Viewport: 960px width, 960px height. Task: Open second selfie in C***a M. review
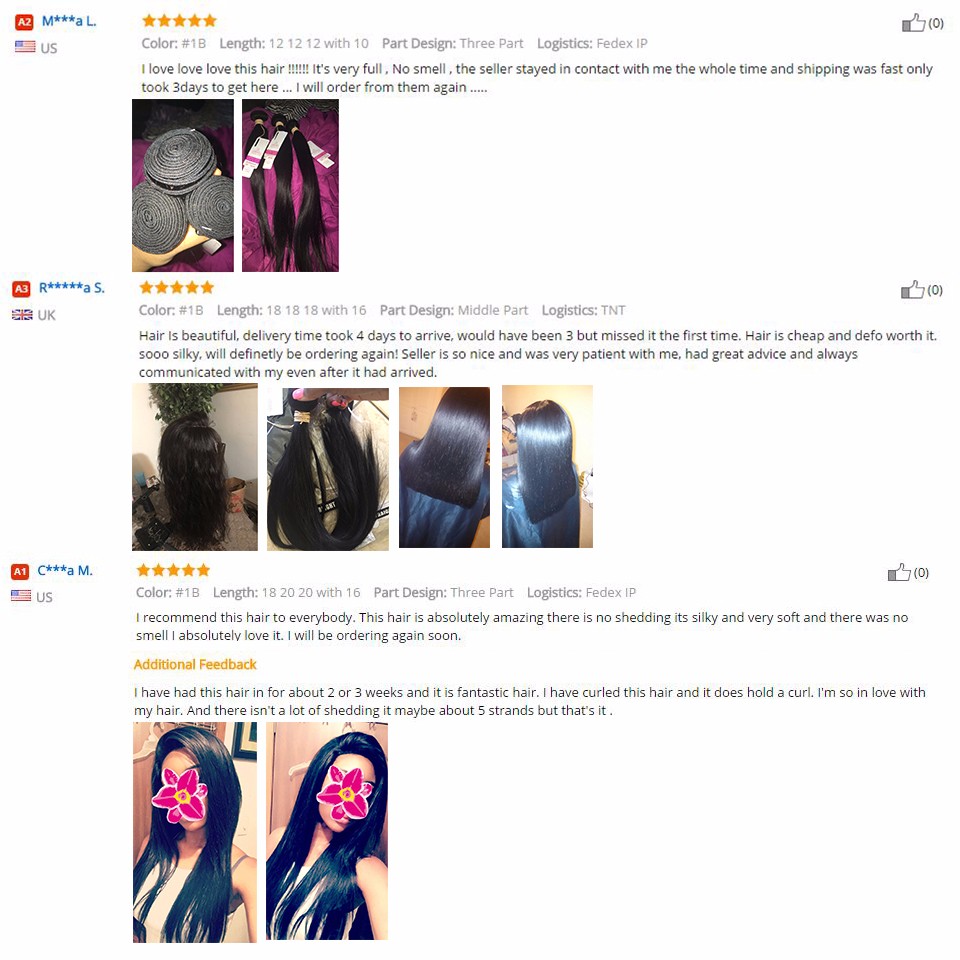pyautogui.click(x=327, y=831)
